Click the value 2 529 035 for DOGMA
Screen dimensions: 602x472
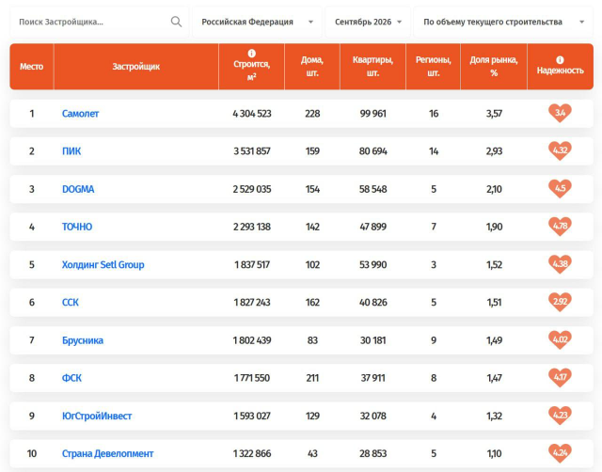(x=252, y=189)
